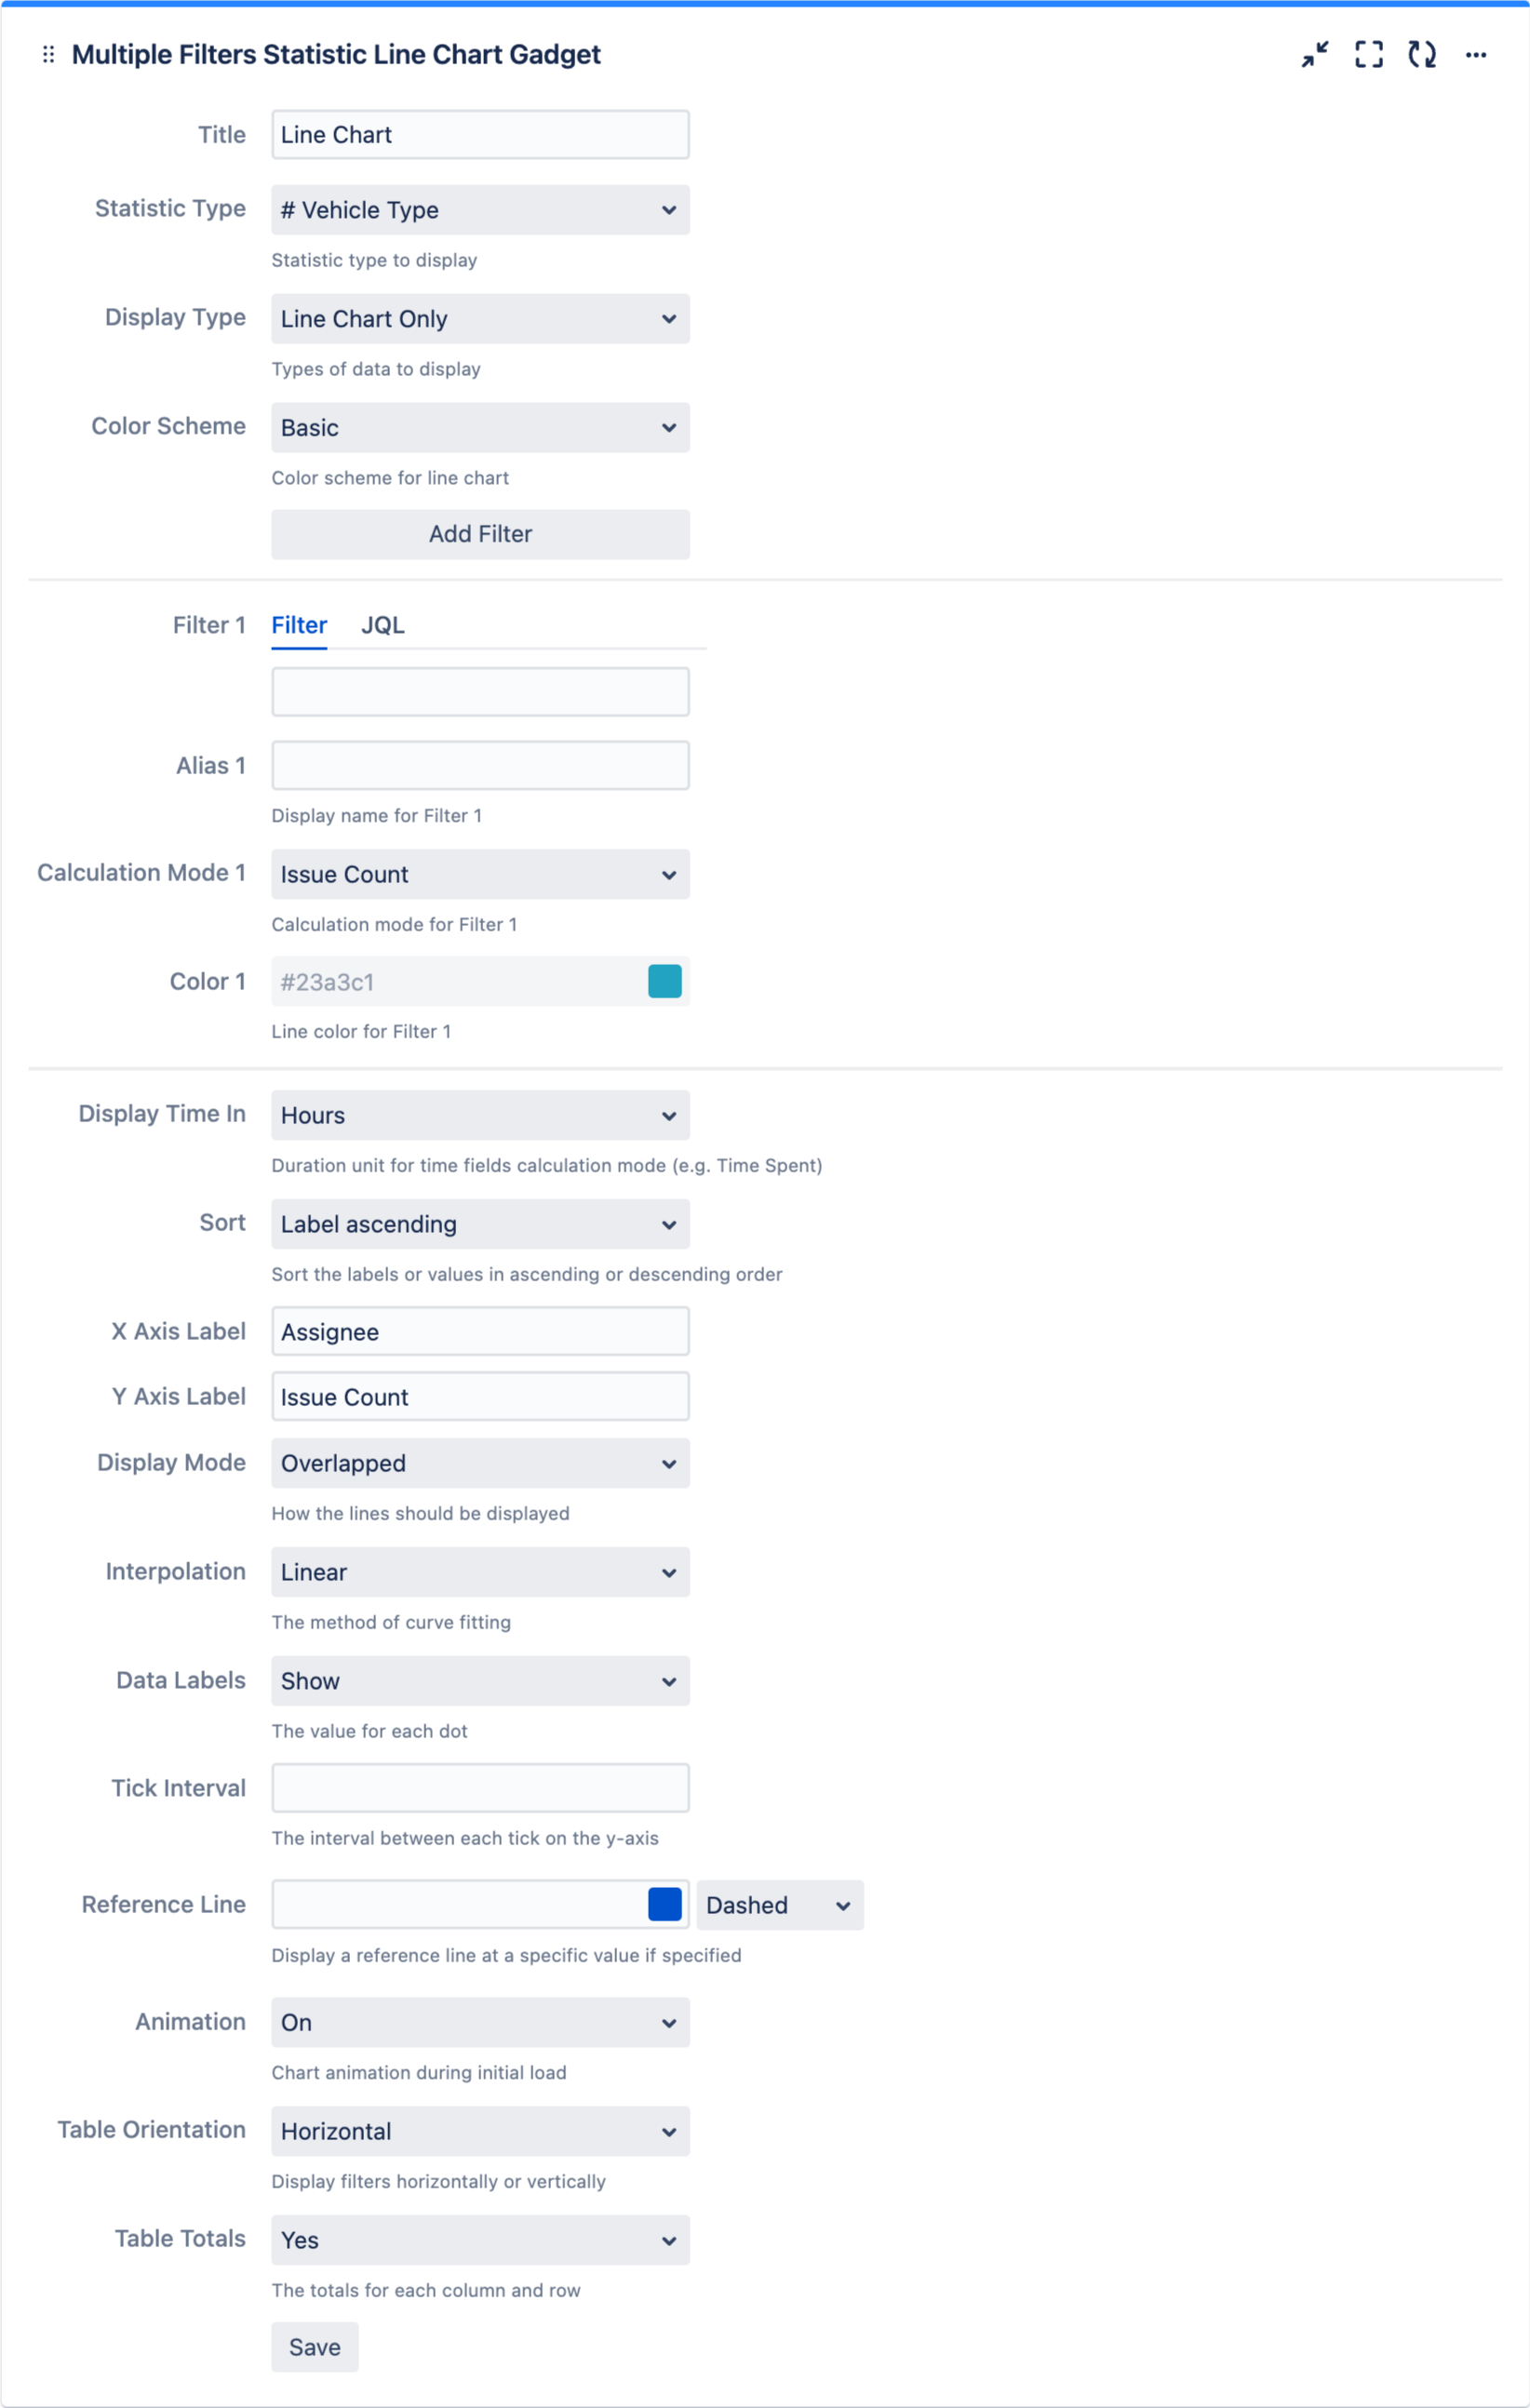Open the gadget more options menu
The image size is (1530, 2408).
(1477, 55)
